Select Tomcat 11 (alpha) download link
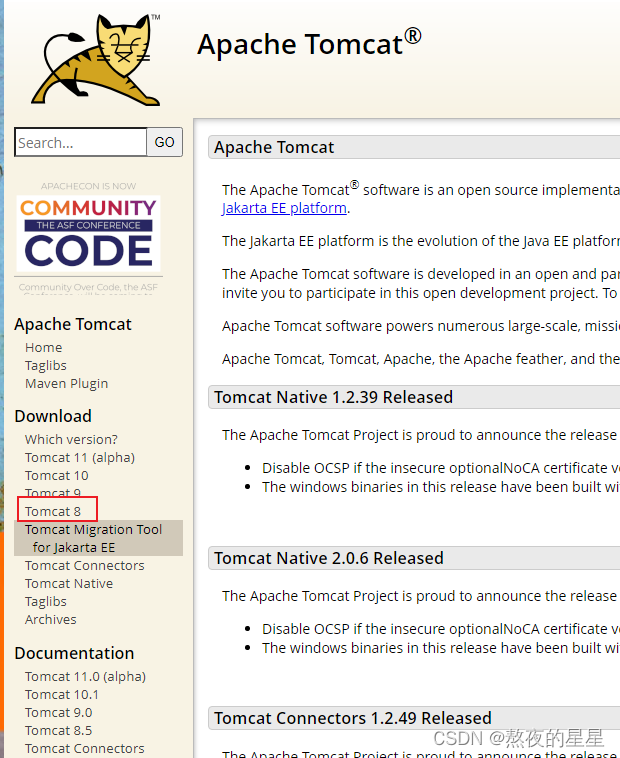The height and width of the screenshot is (758, 620). tap(80, 457)
